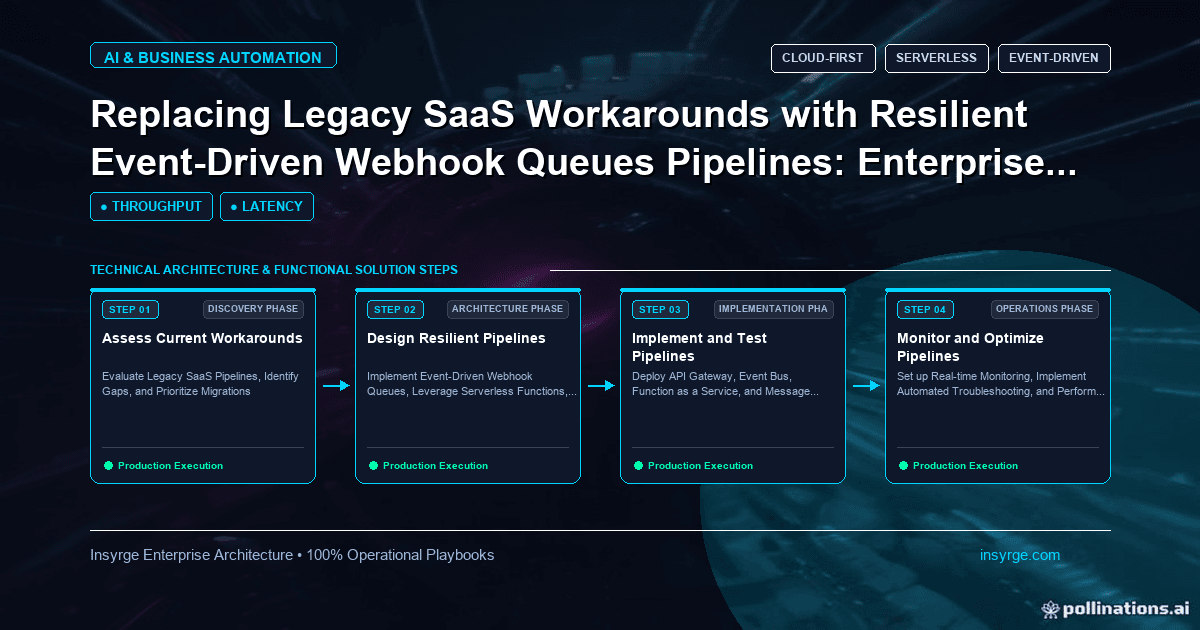Click the 'Monitor and Optimize Pipelines' card title
The height and width of the screenshot is (630, 1200).
[x=970, y=347]
